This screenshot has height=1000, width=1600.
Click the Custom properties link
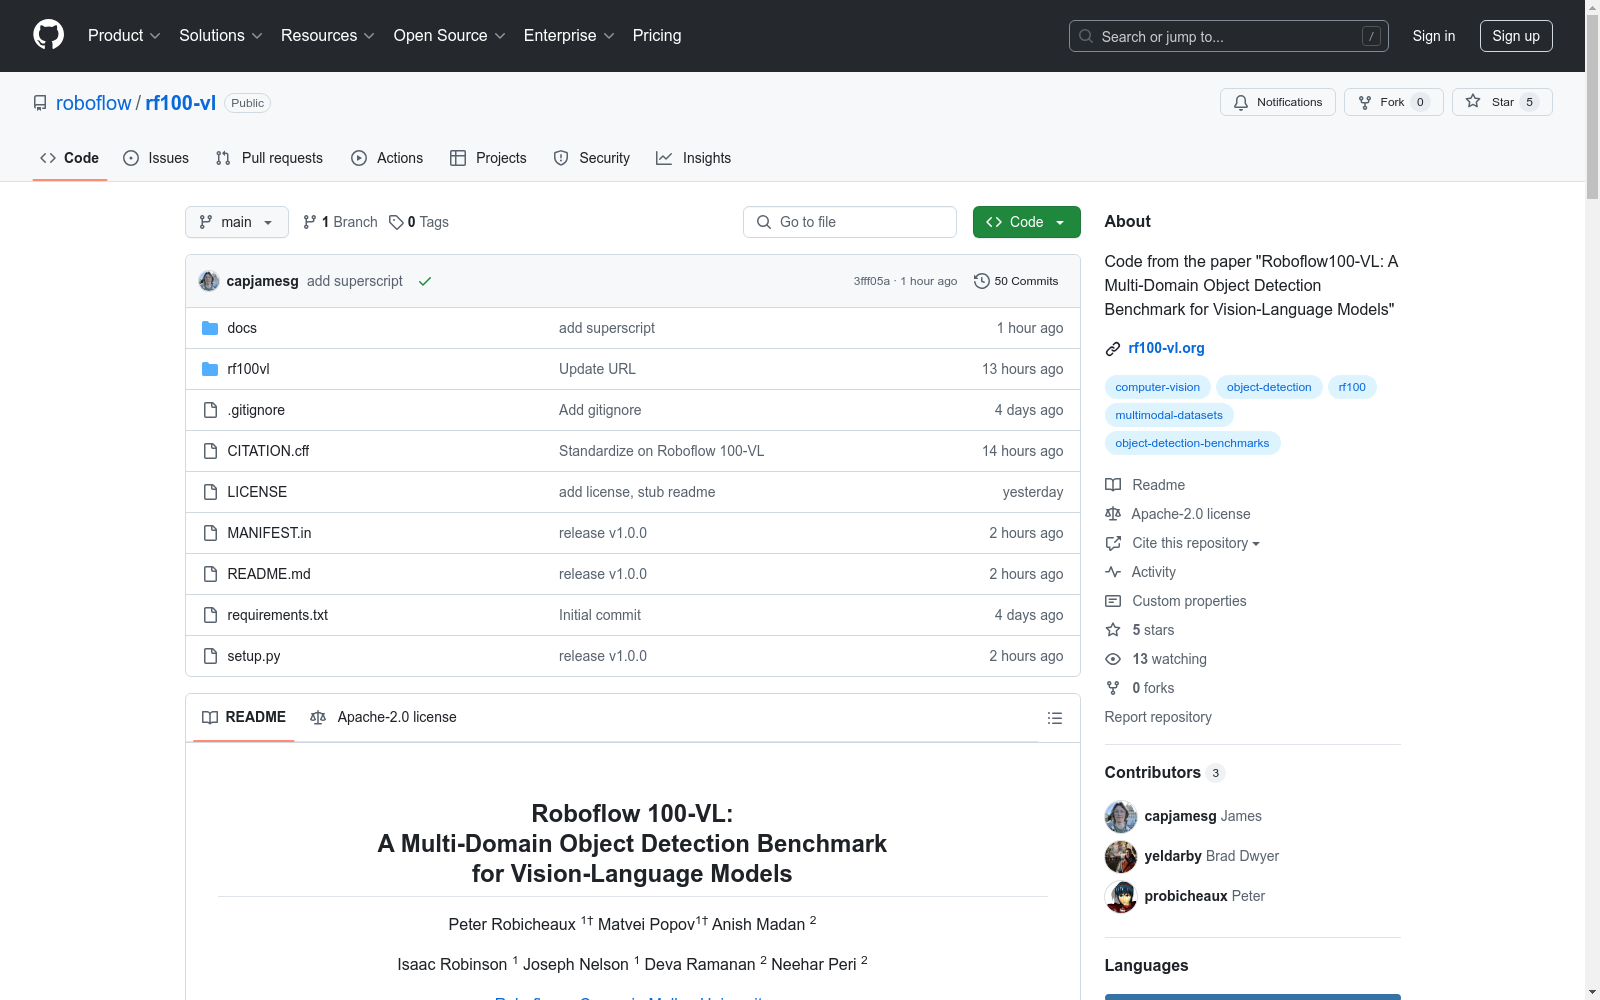tap(1189, 601)
